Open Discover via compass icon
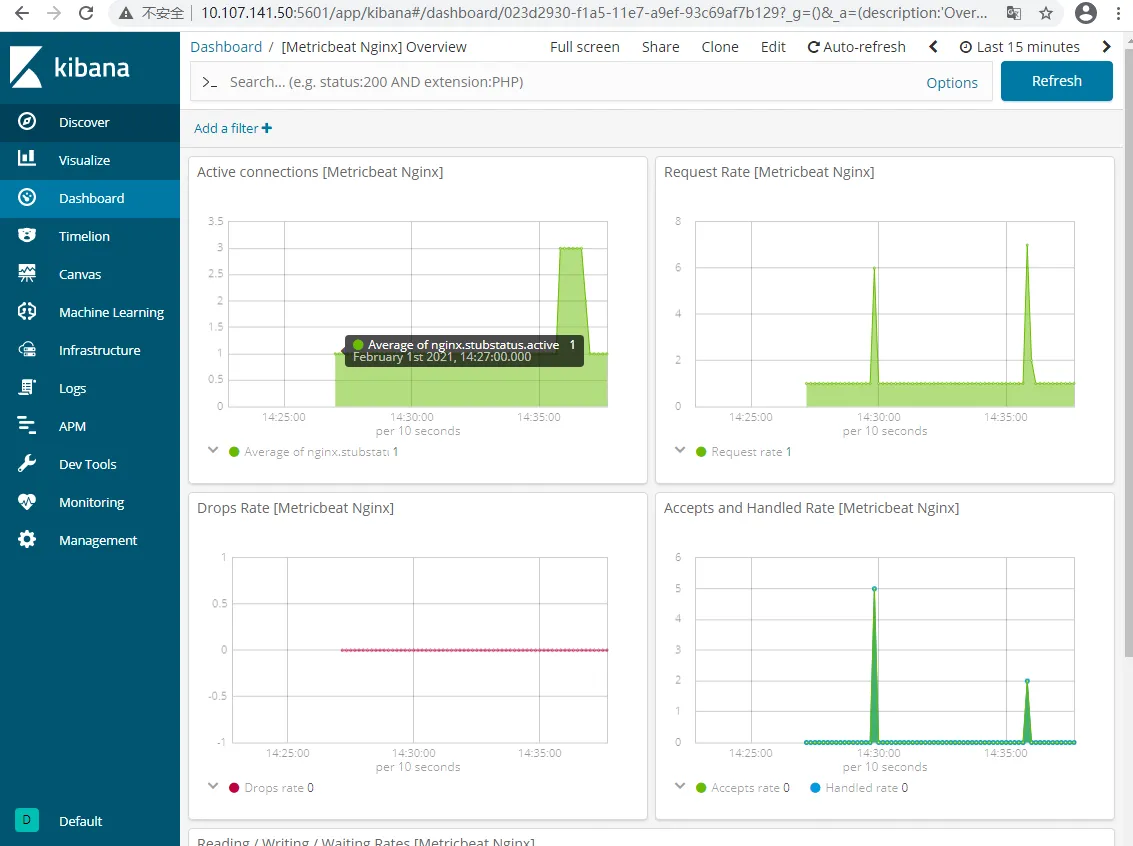Screen dimensions: 1133x846 [27, 122]
